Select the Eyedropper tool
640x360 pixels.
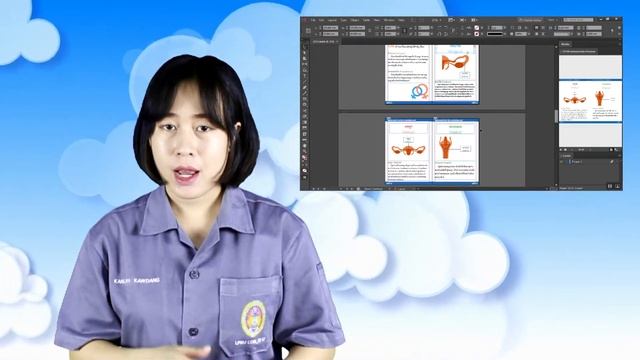coord(305,140)
